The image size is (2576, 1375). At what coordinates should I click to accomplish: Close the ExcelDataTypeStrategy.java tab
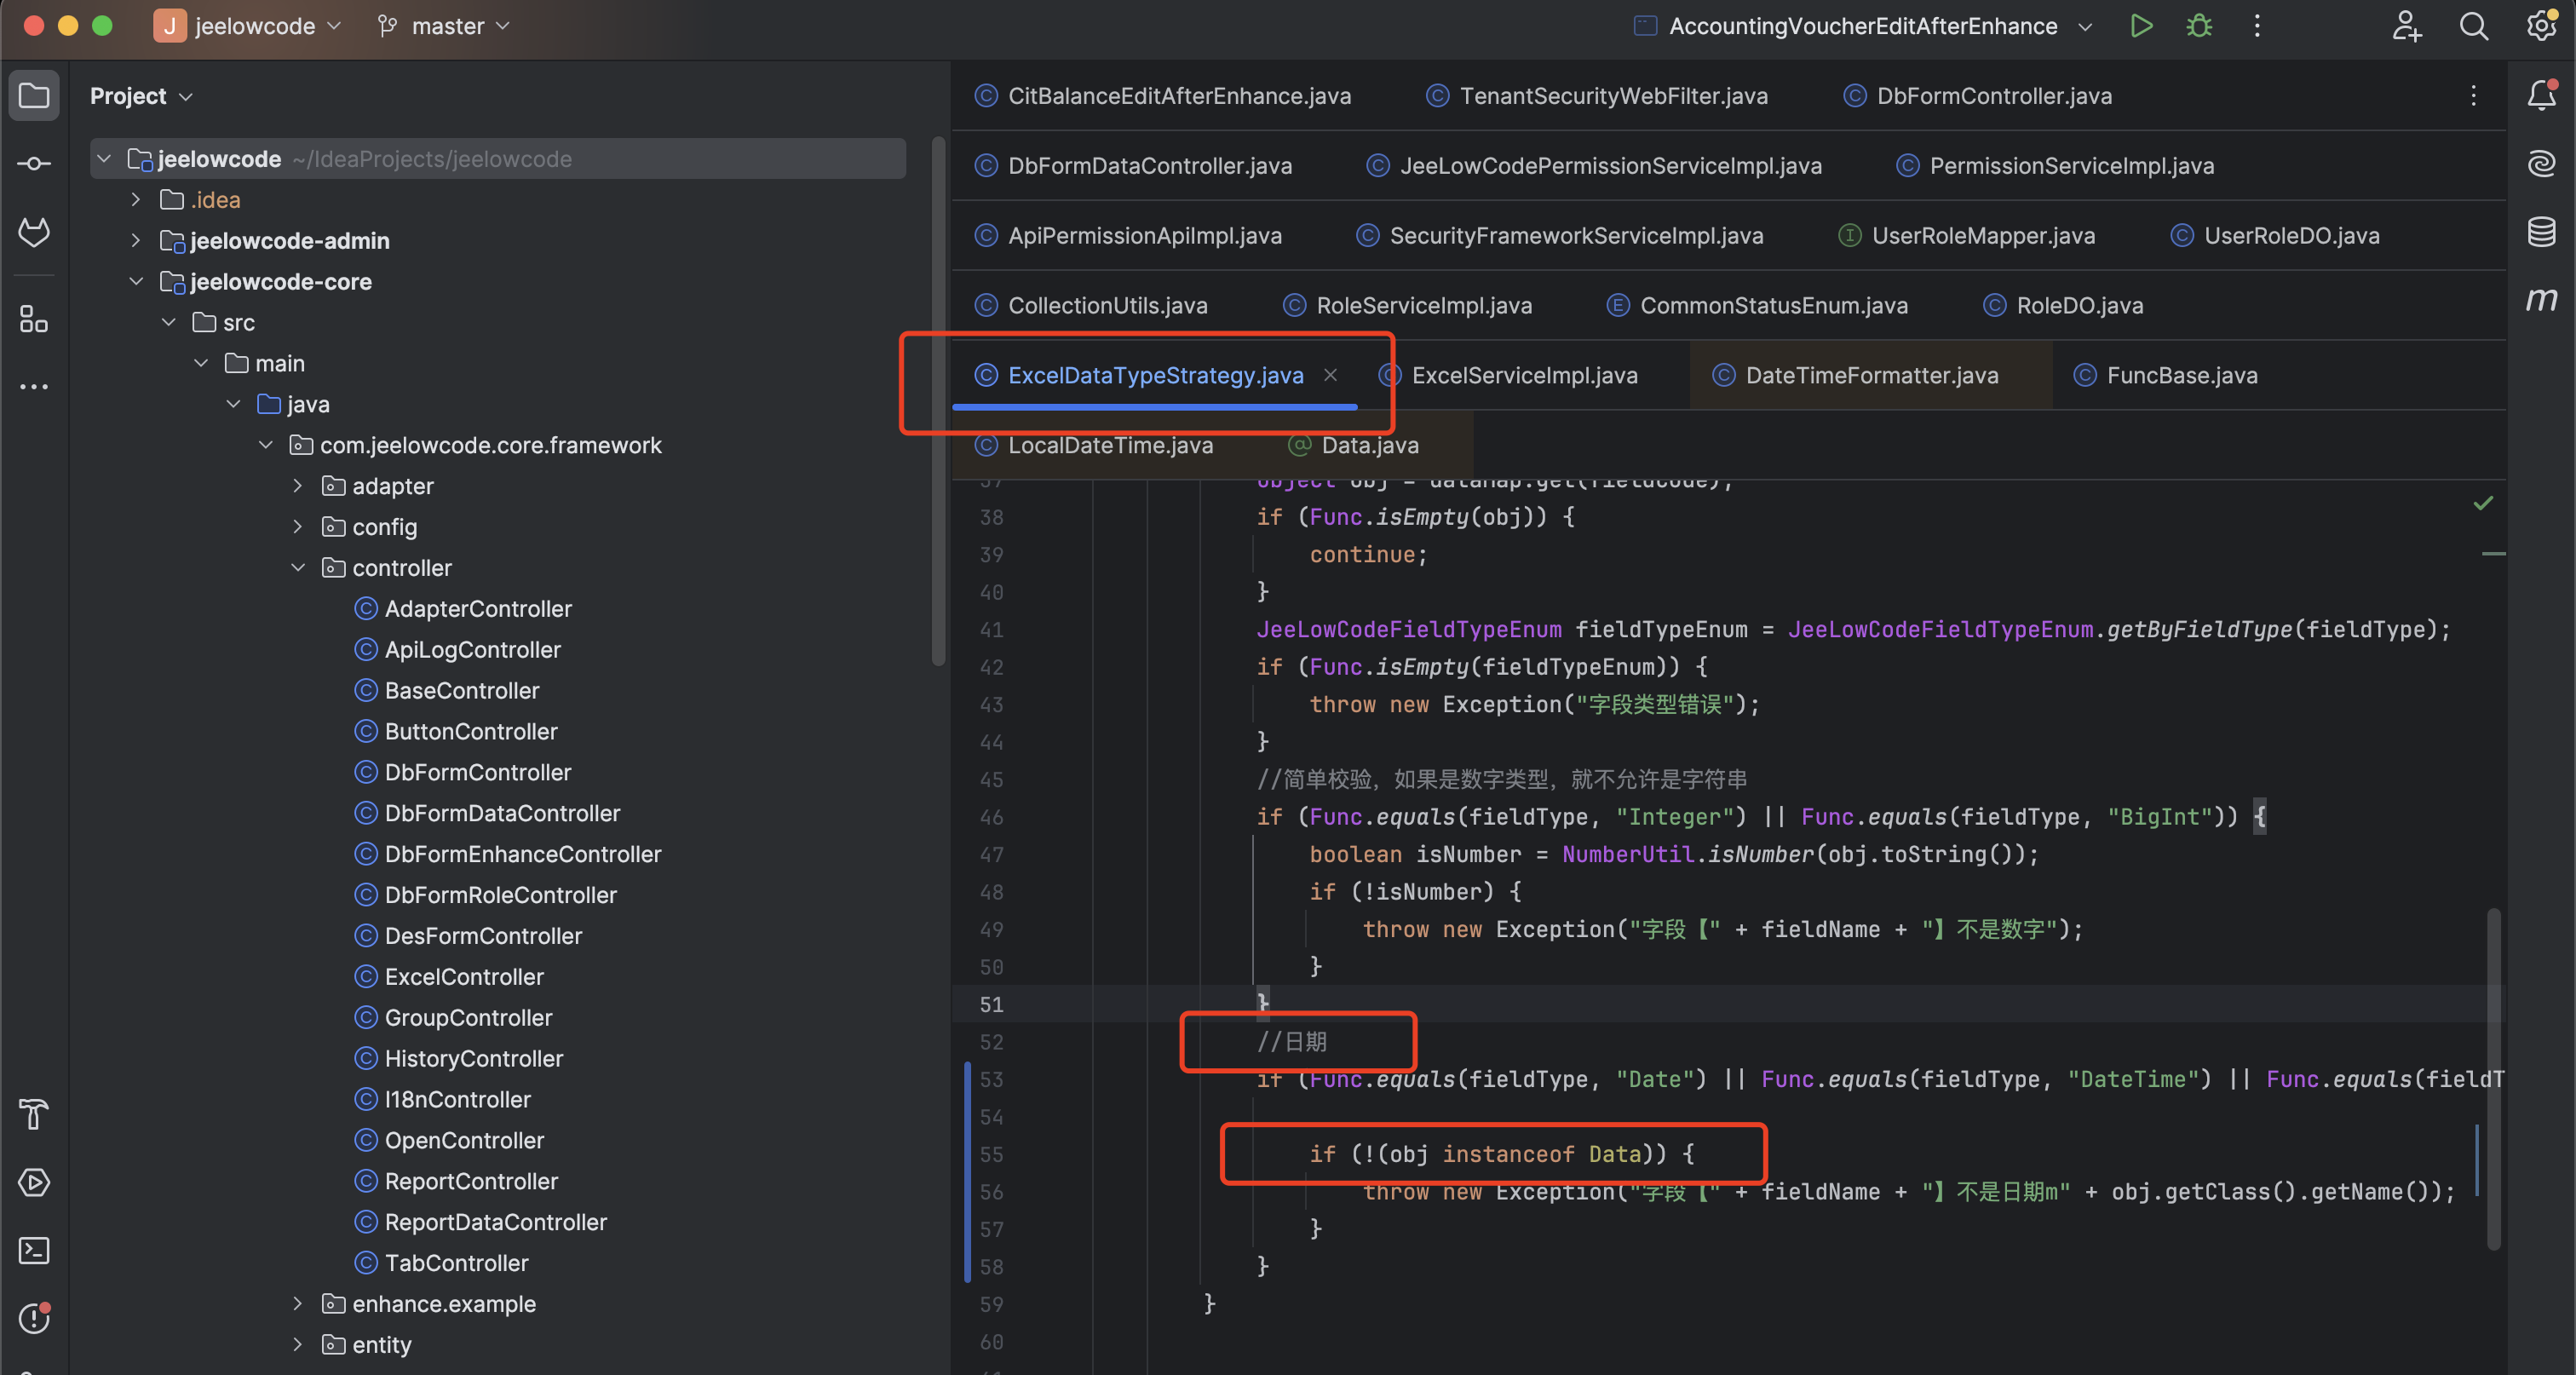click(1330, 375)
